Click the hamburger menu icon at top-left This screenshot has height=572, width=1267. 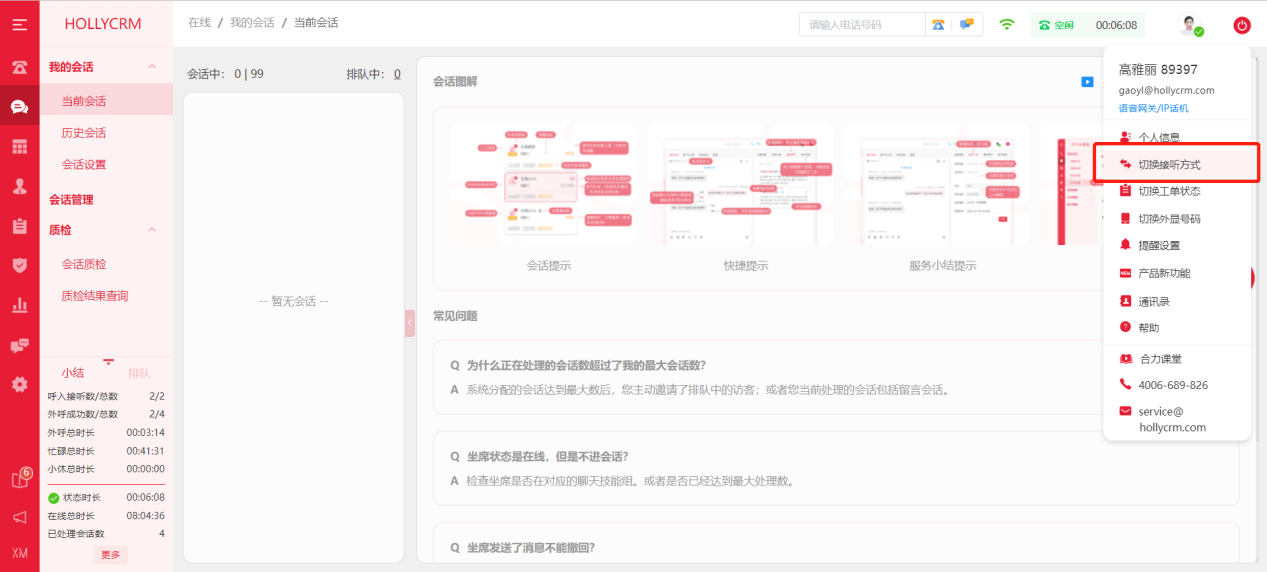coord(19,24)
